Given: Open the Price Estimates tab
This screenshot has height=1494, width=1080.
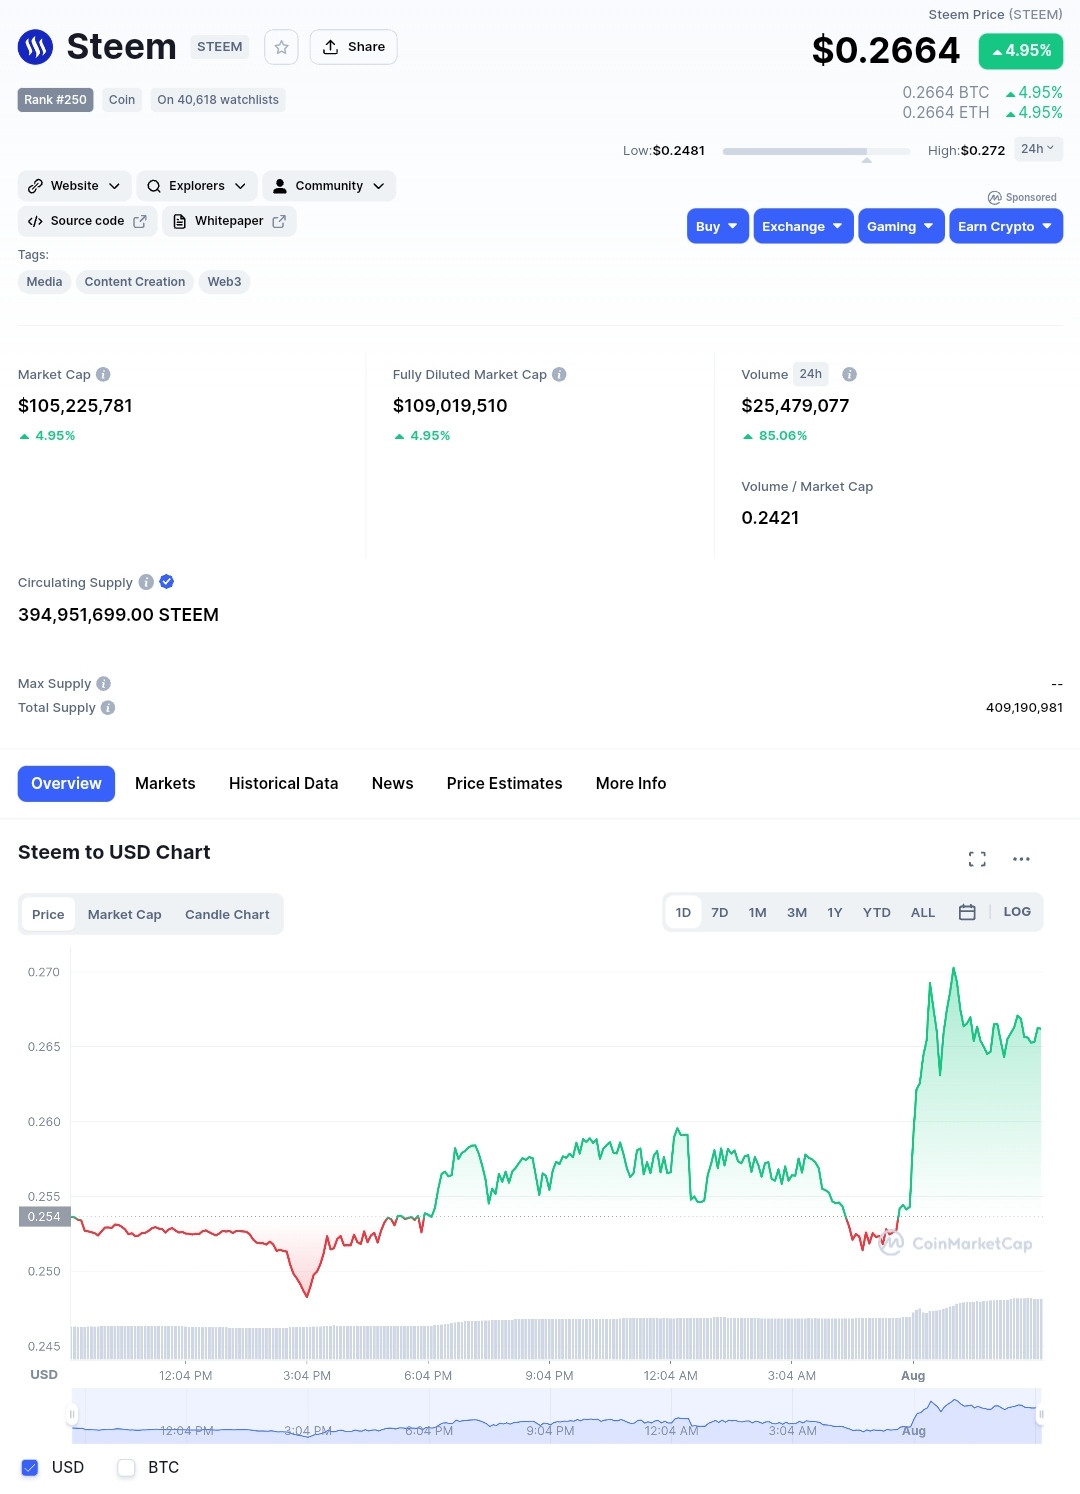Looking at the screenshot, I should [x=504, y=784].
